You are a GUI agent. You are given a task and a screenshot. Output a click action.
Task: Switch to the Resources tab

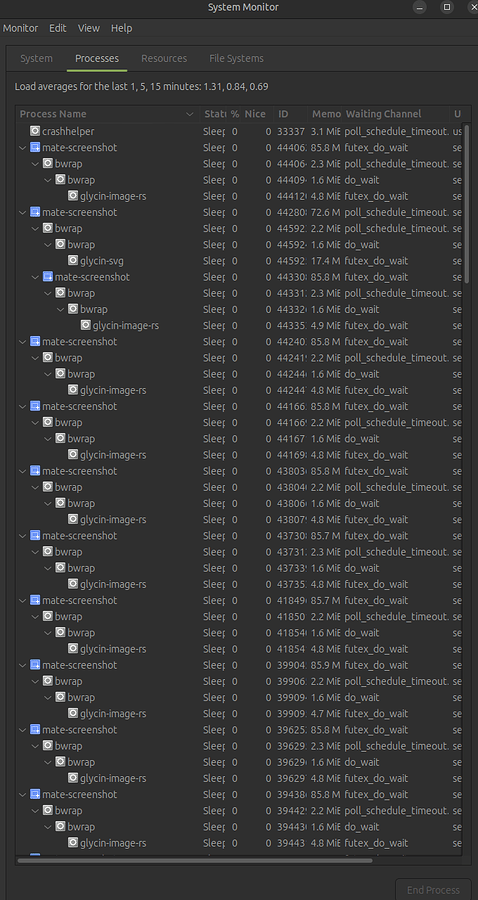pos(164,59)
